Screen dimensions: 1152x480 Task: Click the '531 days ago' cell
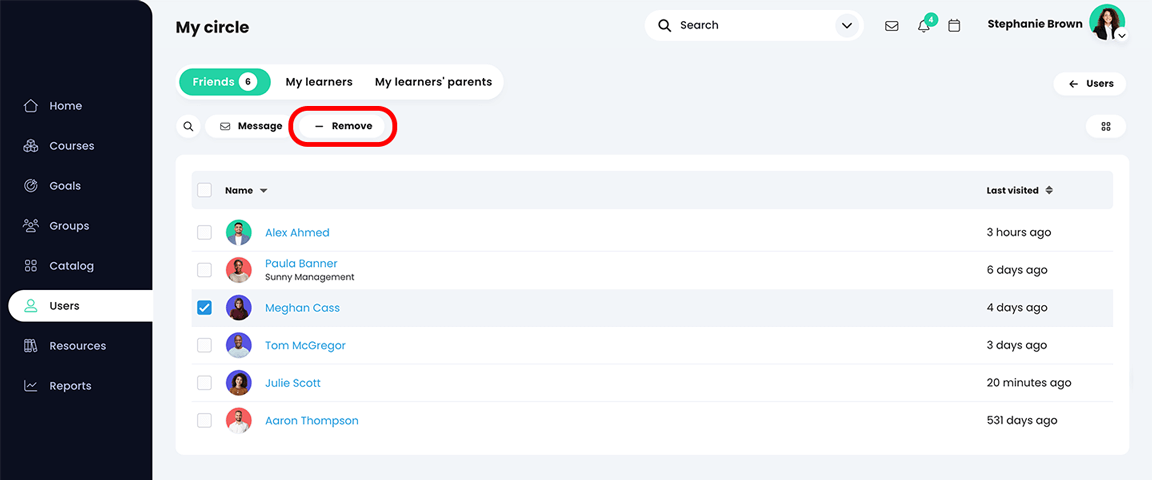point(1021,420)
